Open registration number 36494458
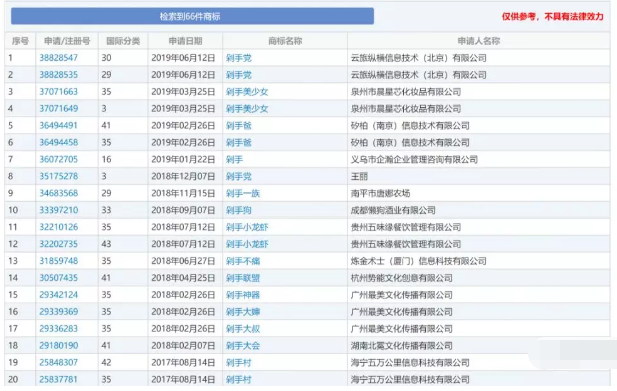The height and width of the screenshot is (391, 617). tap(58, 142)
